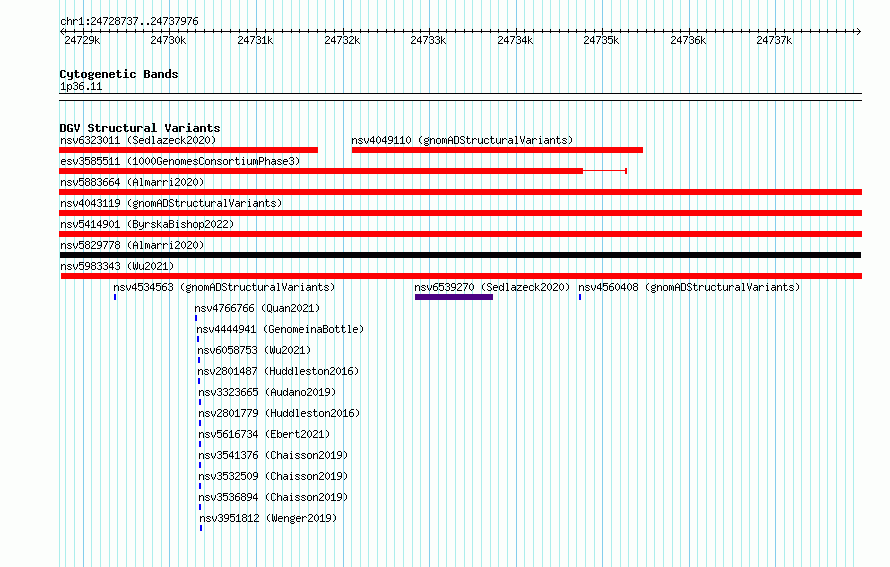The height and width of the screenshot is (567, 890).
Task: Open the esv3585511 (1000GenomesConsortiumPhase3) variant
Action: point(180,161)
